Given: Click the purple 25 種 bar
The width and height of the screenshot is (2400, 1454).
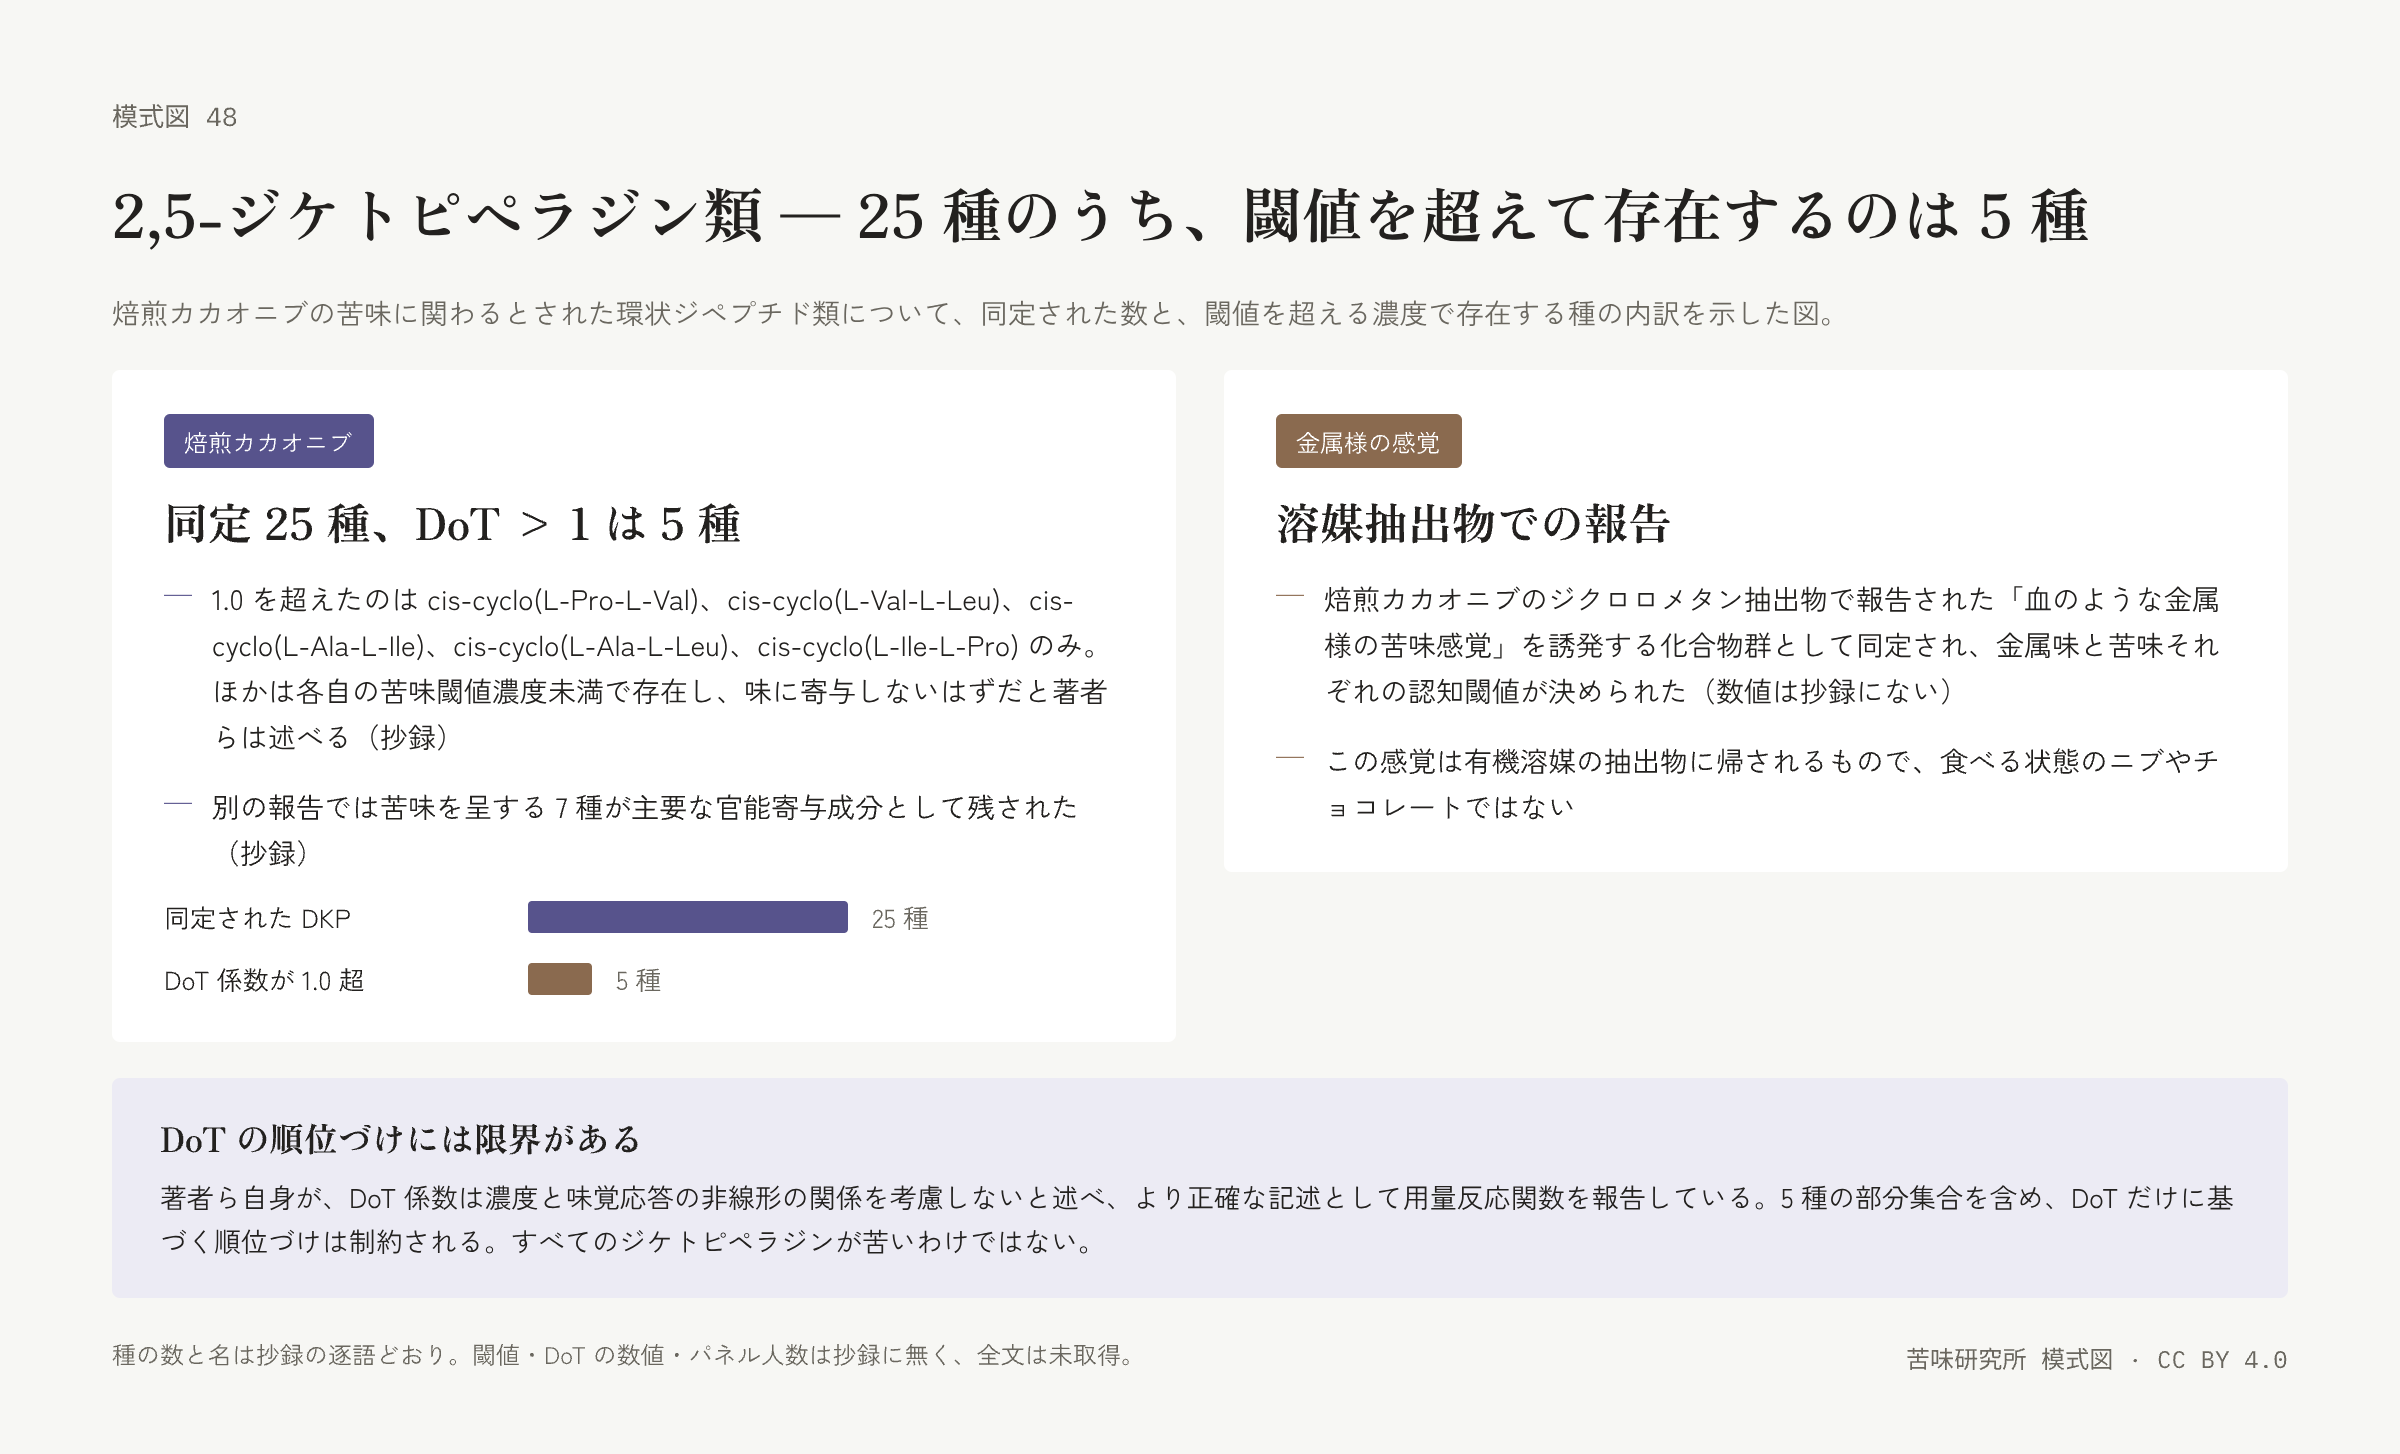Looking at the screenshot, I should coord(688,917).
